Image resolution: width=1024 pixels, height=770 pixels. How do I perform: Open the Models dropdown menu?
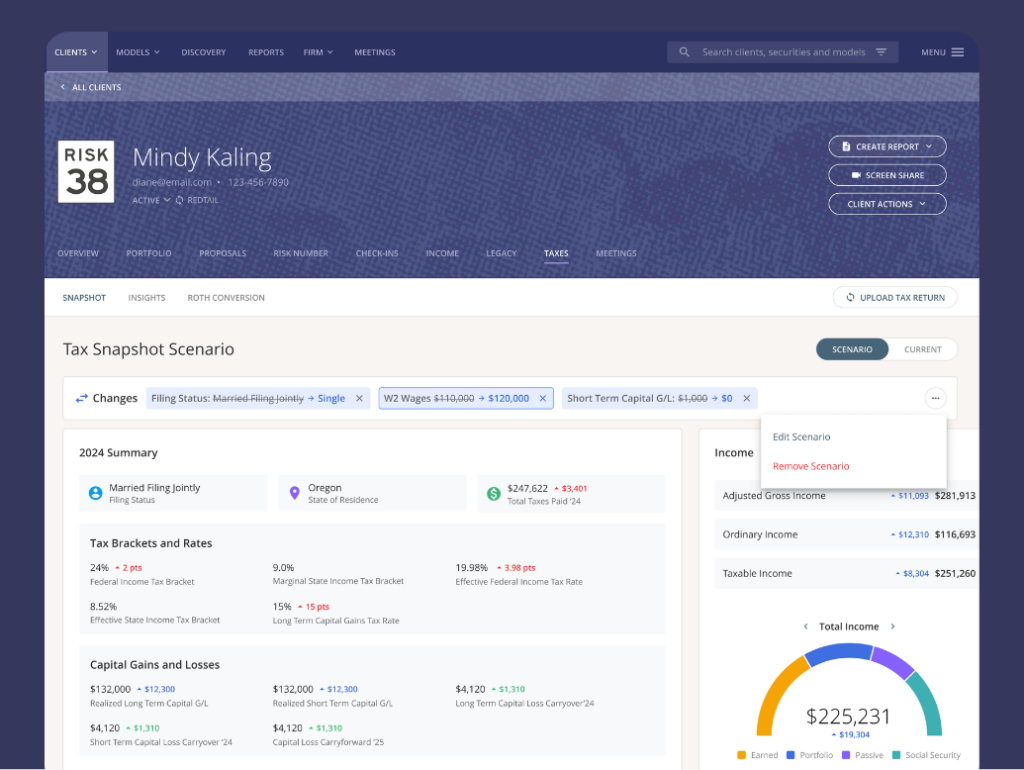(x=138, y=52)
